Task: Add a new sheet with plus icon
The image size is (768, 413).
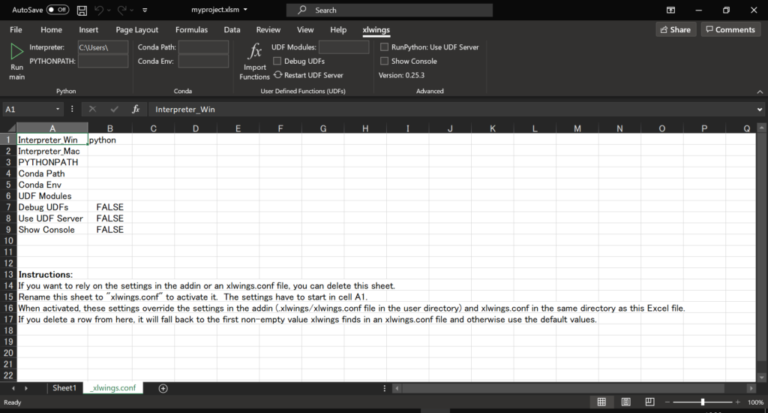Action: (163, 388)
